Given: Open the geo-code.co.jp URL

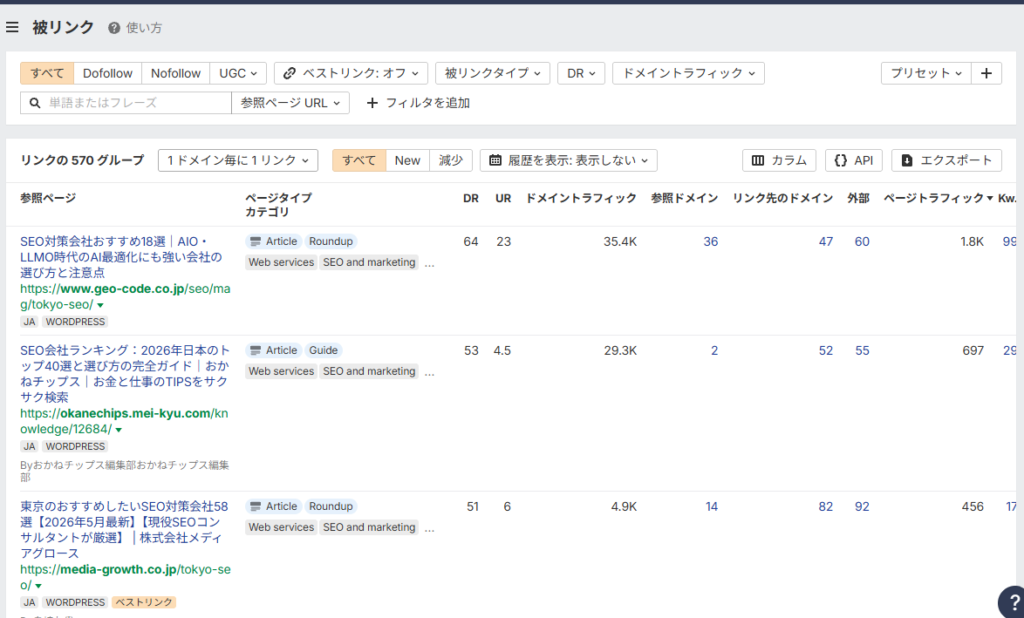Looking at the screenshot, I should click(x=125, y=297).
